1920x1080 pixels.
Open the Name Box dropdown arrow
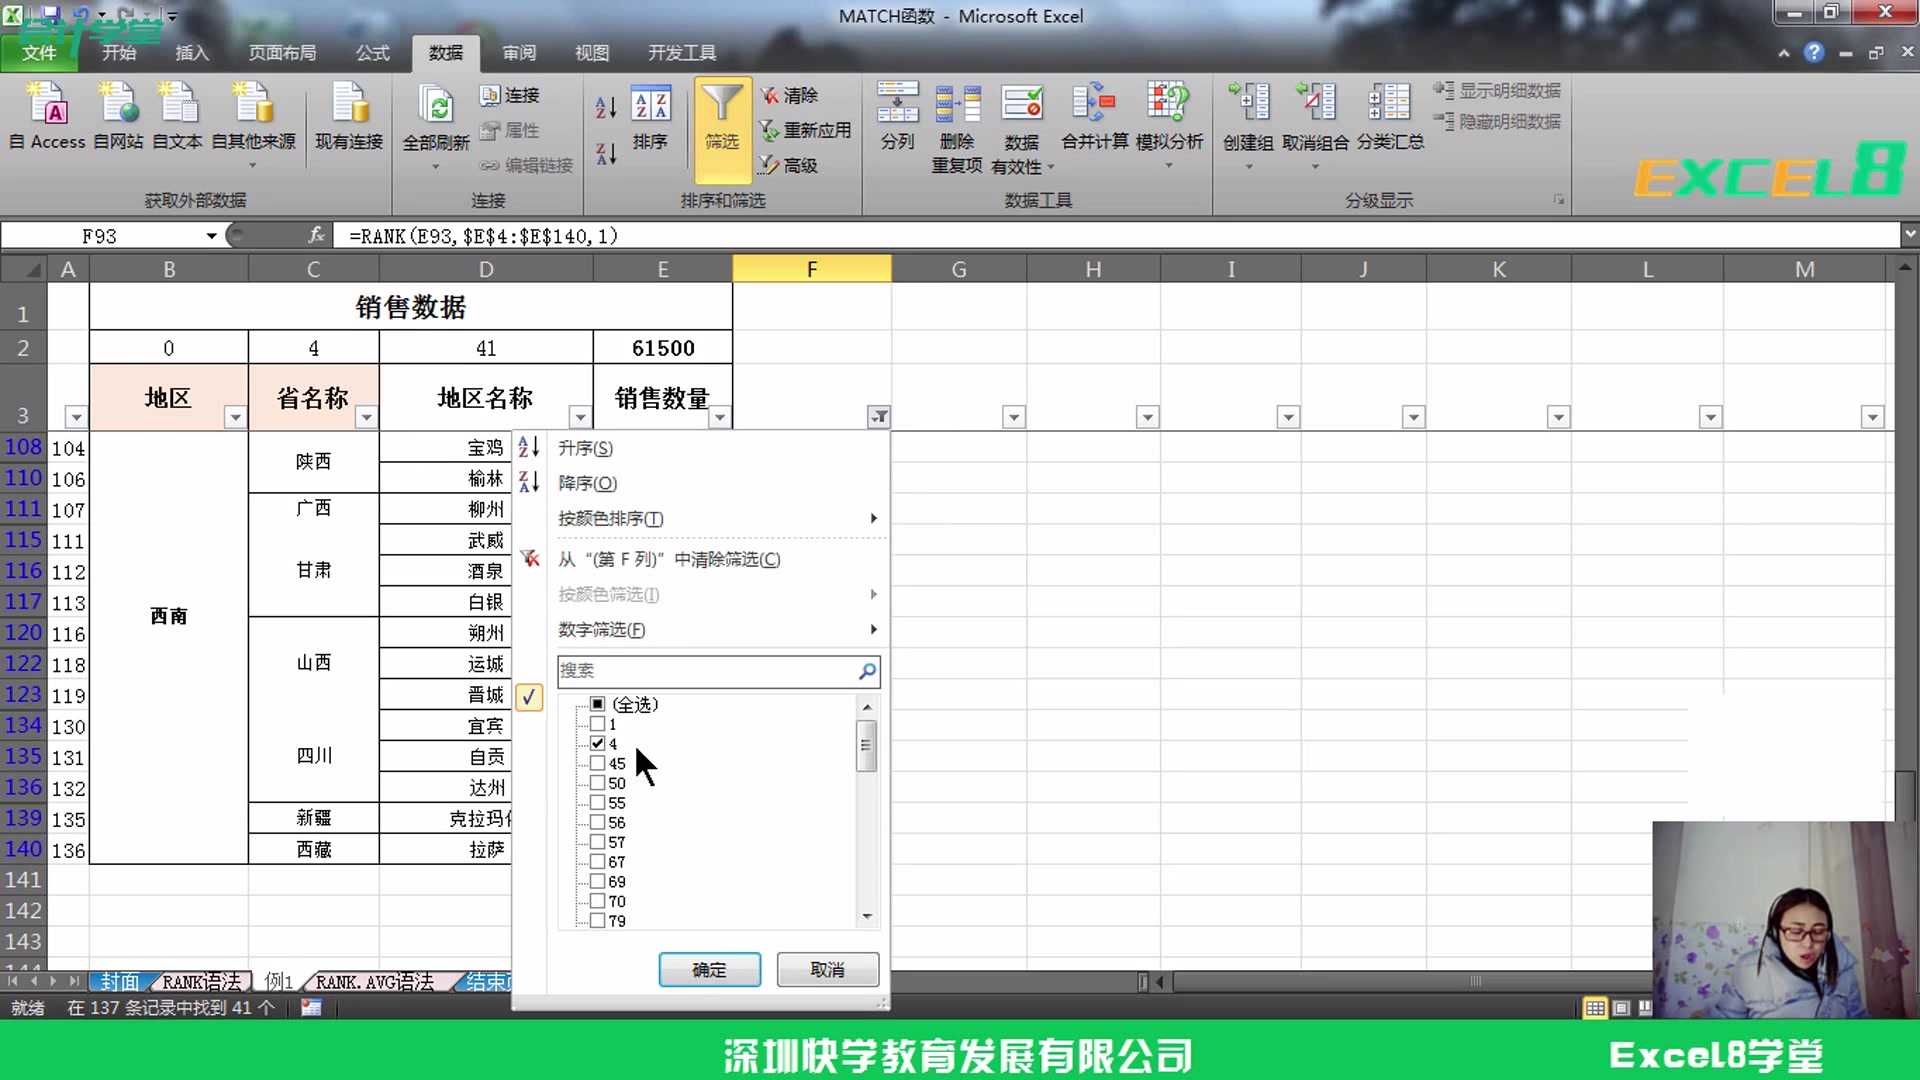click(x=211, y=235)
